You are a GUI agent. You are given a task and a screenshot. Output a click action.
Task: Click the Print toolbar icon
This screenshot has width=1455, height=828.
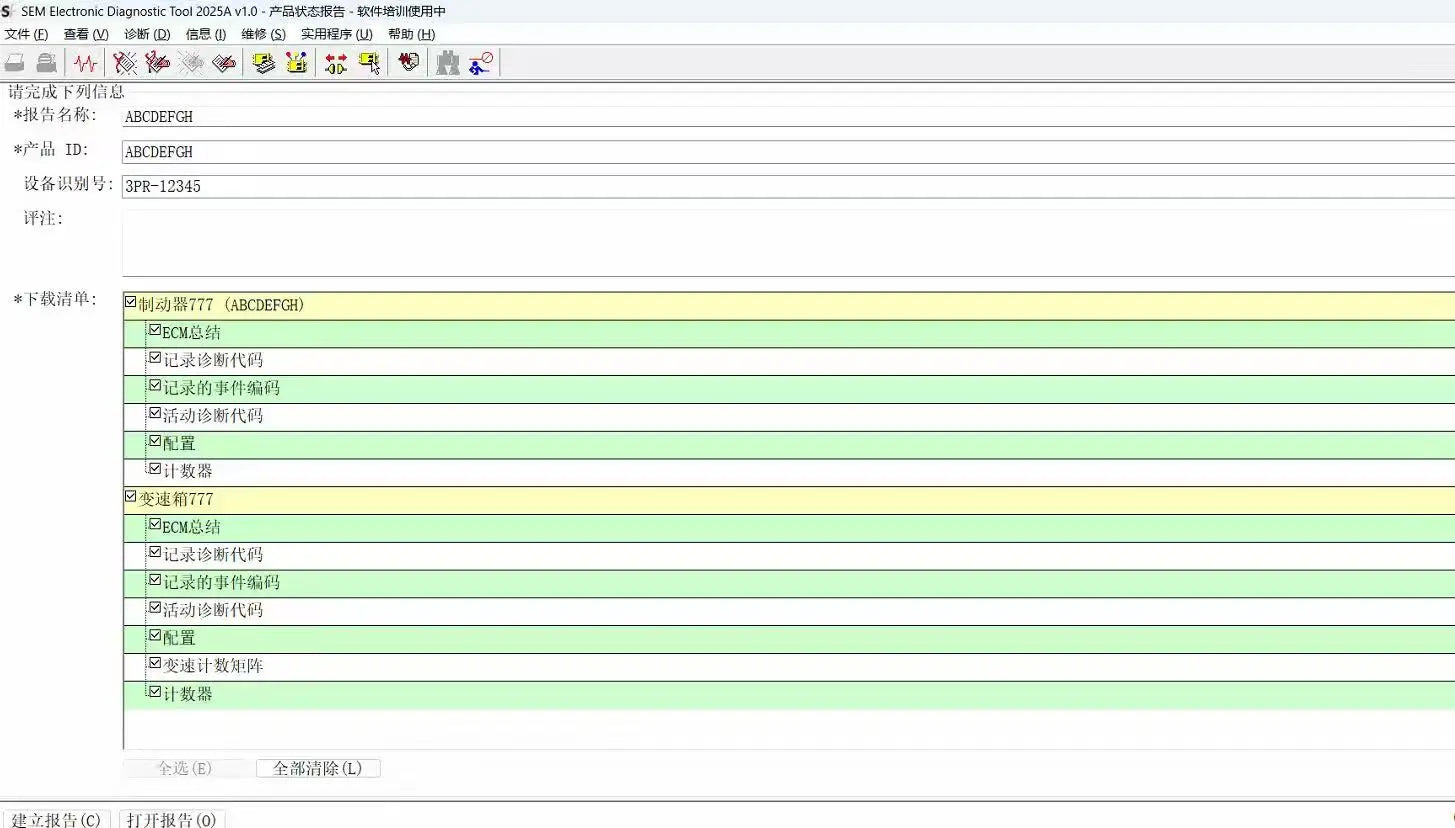[x=14, y=63]
